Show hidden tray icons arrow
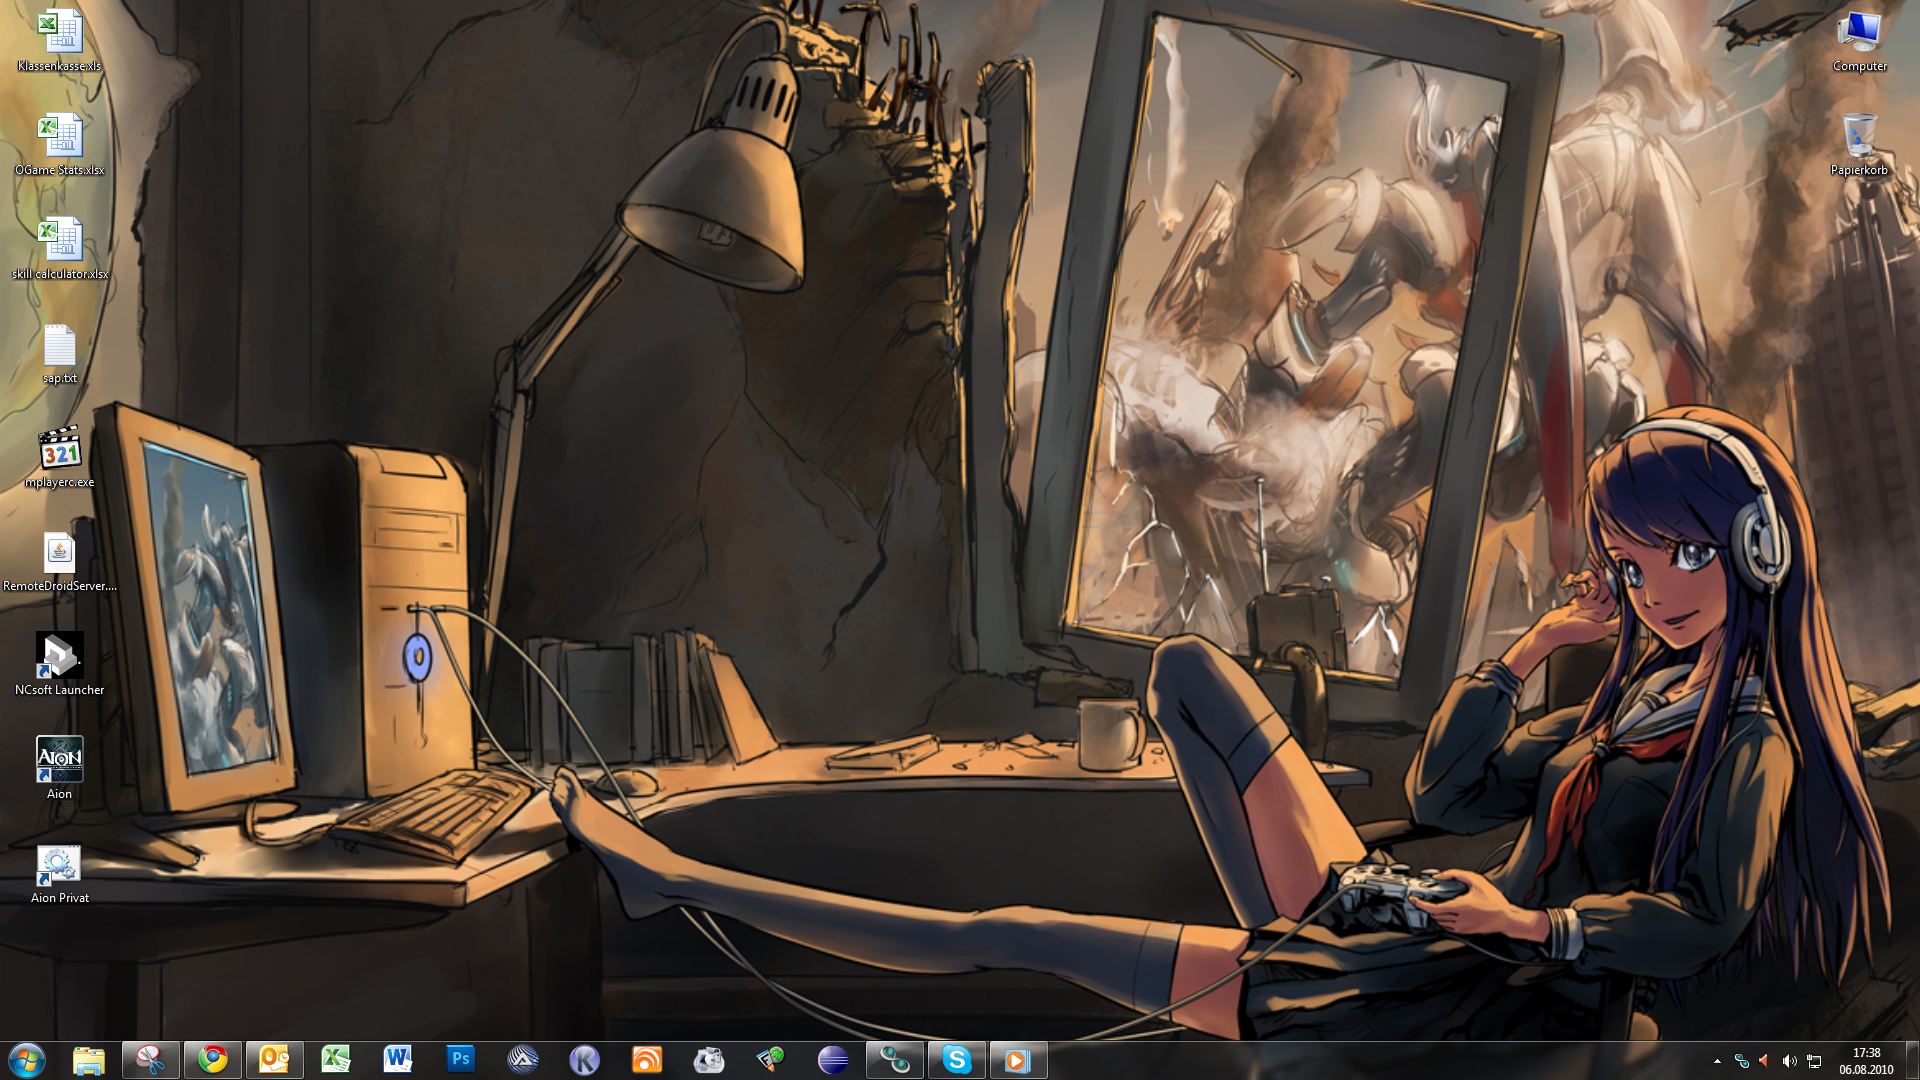The width and height of the screenshot is (1920, 1080). [1717, 1061]
